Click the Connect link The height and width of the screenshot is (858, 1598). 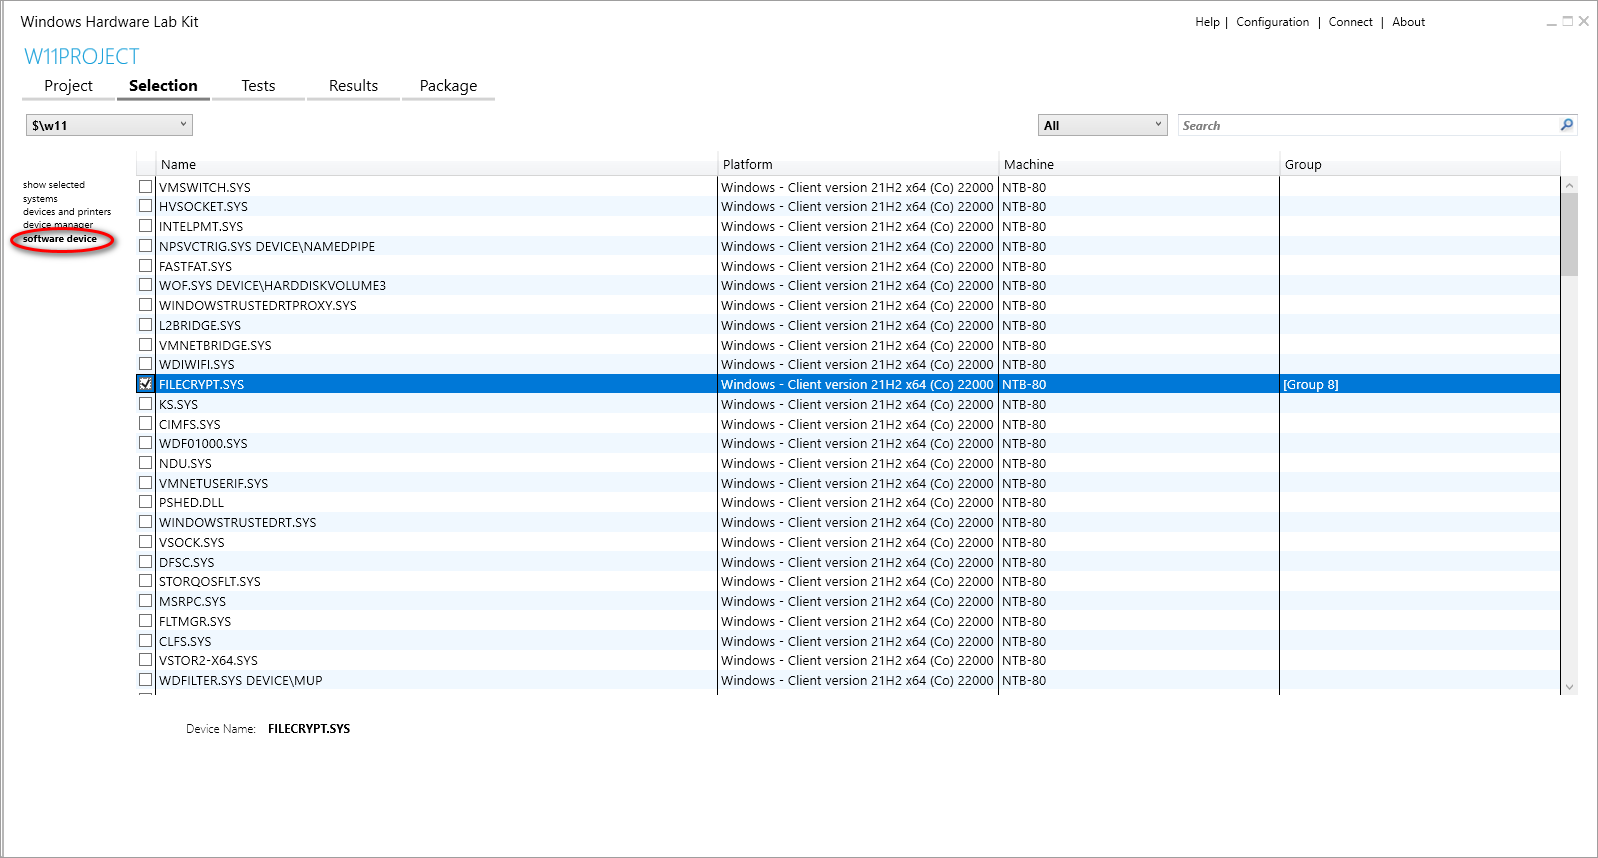[x=1350, y=22]
